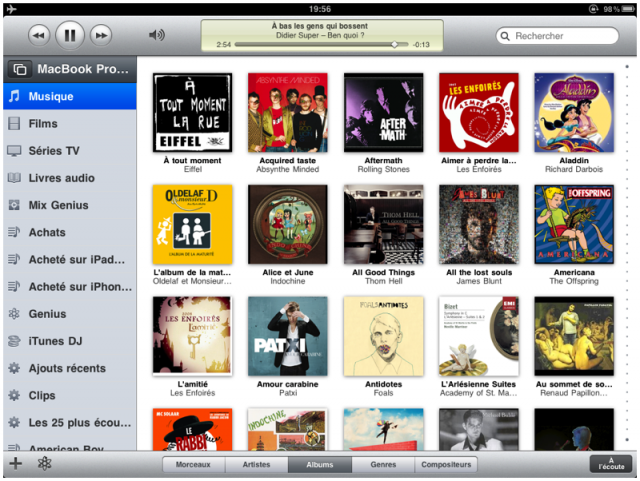Open Ajouts récents smart playlist
This screenshot has height=481, width=640.
point(70,368)
